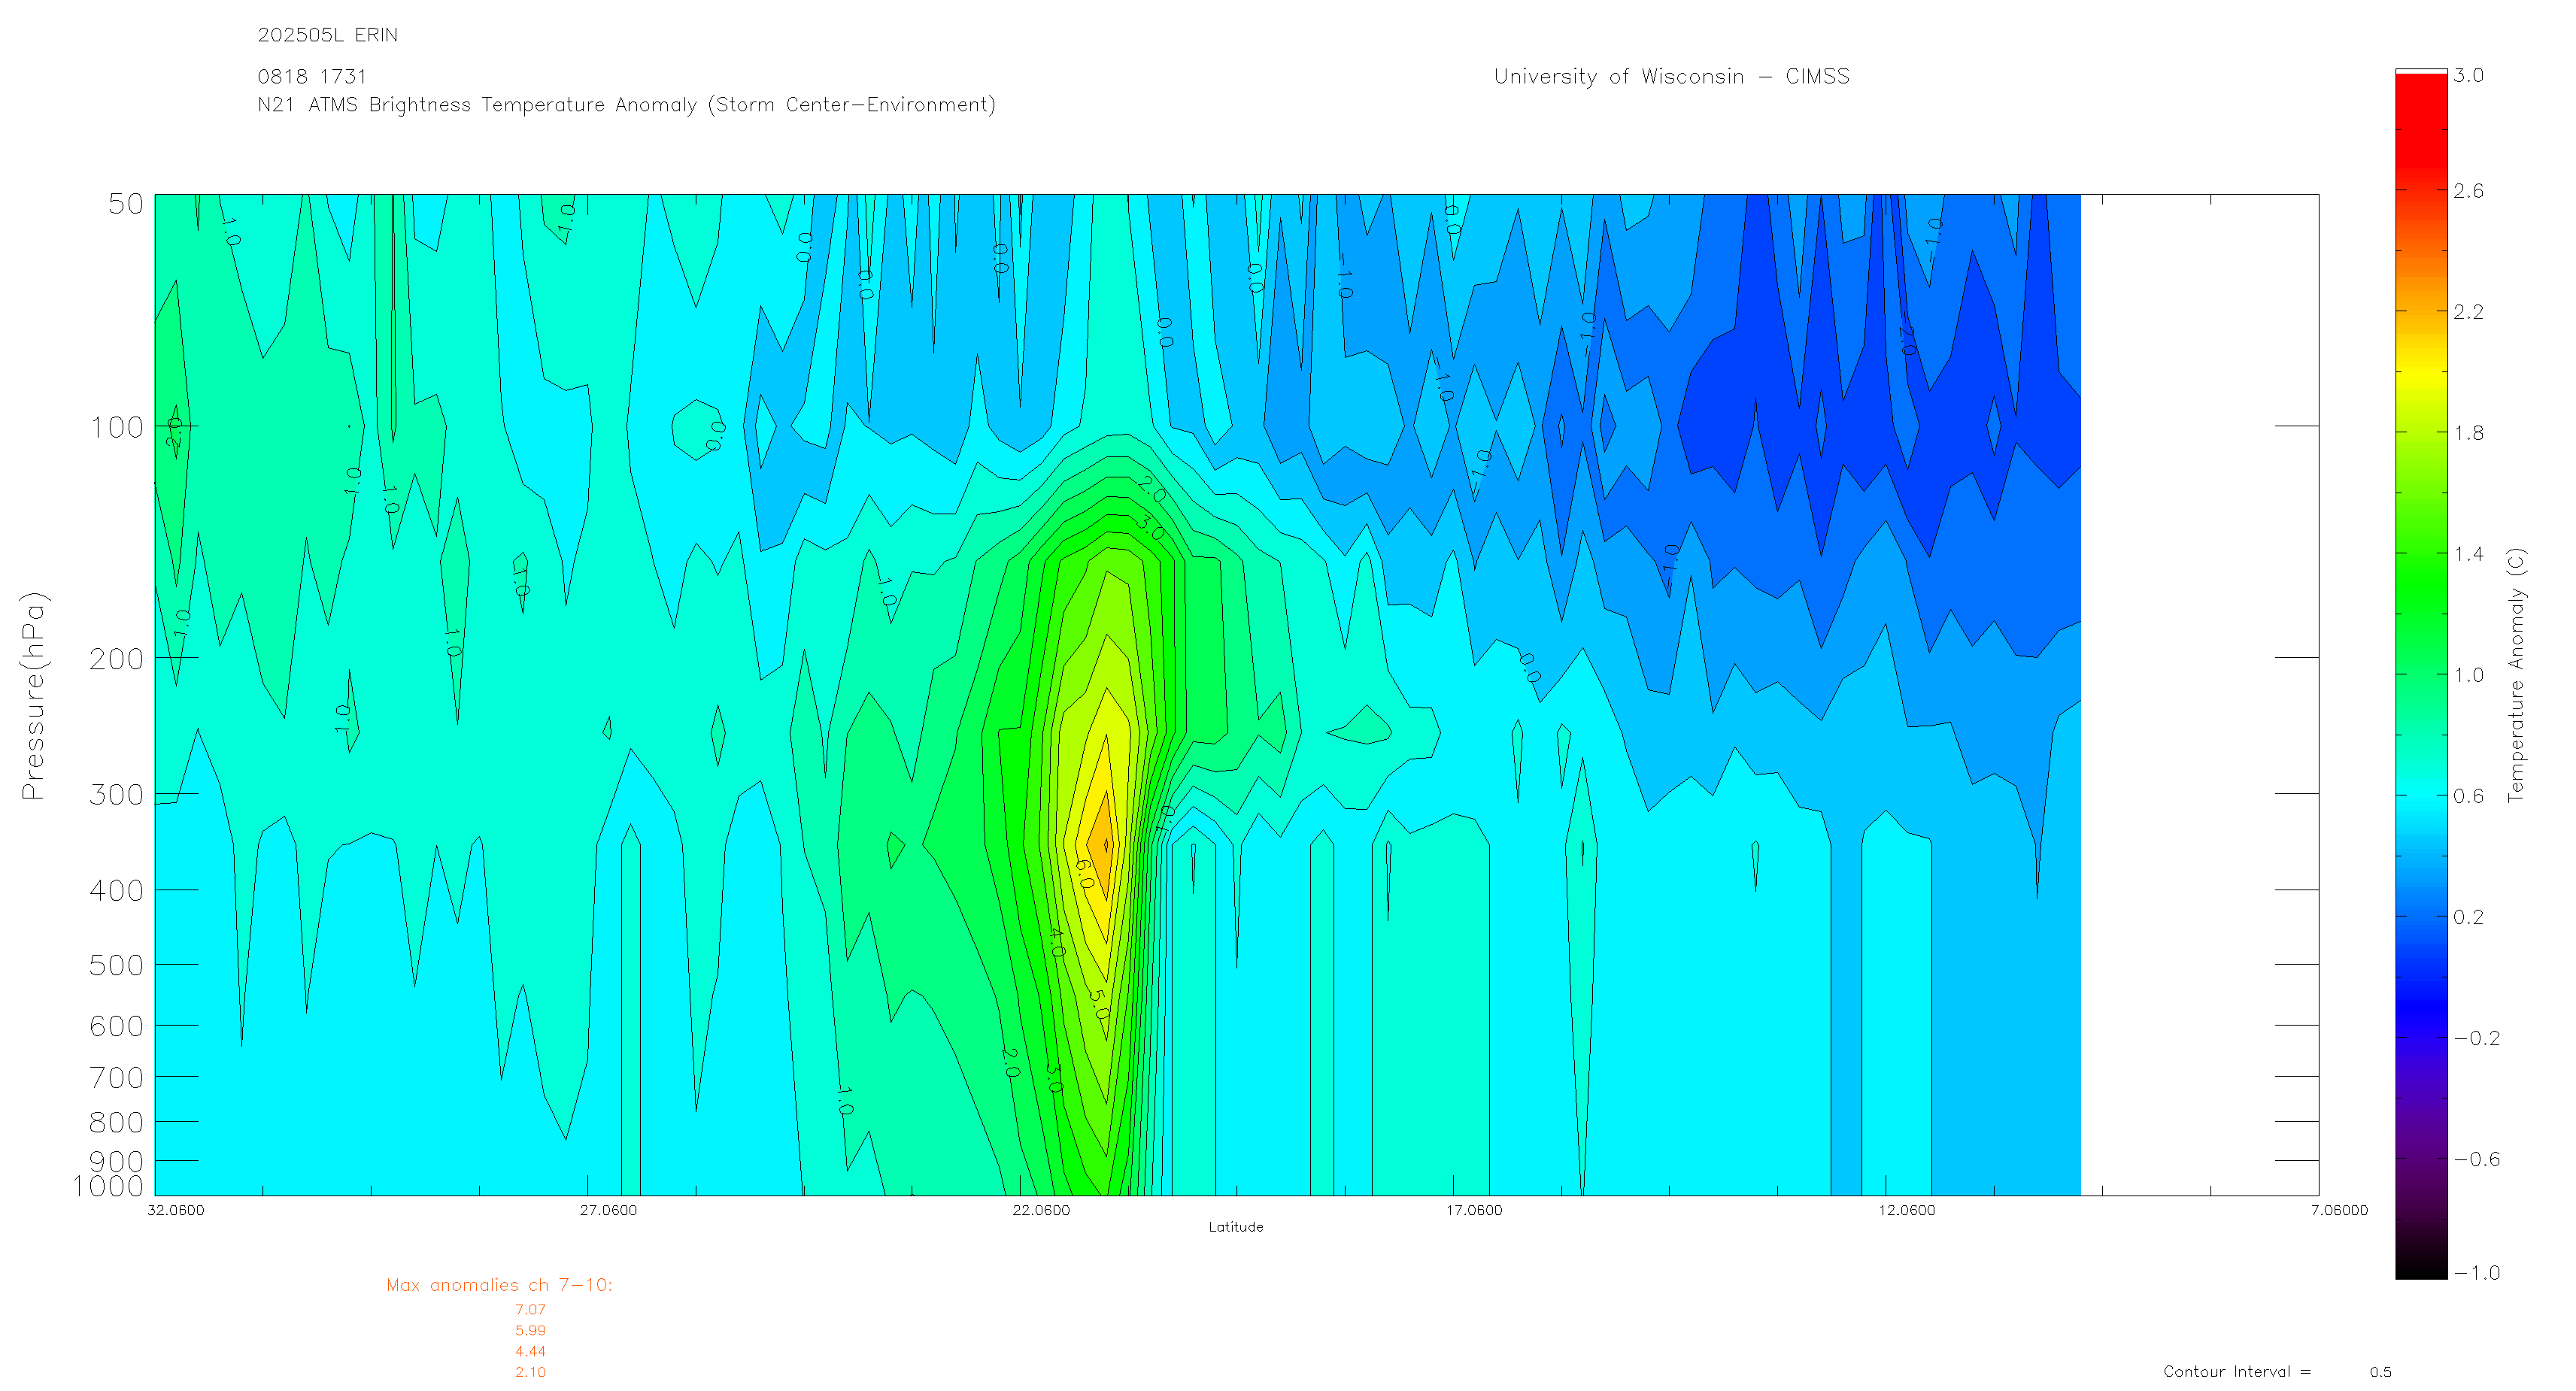
Task: Click the 202505L ERIN storm title
Action: (327, 35)
